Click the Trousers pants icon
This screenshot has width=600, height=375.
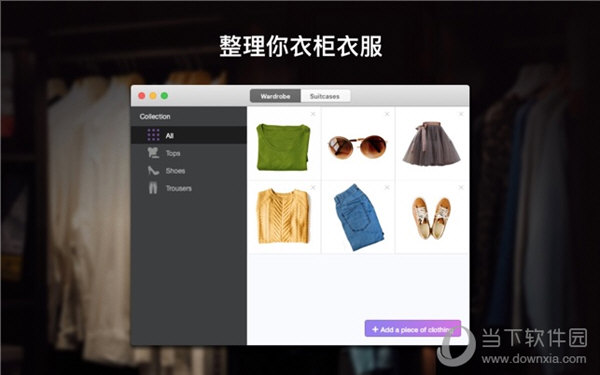[x=153, y=188]
